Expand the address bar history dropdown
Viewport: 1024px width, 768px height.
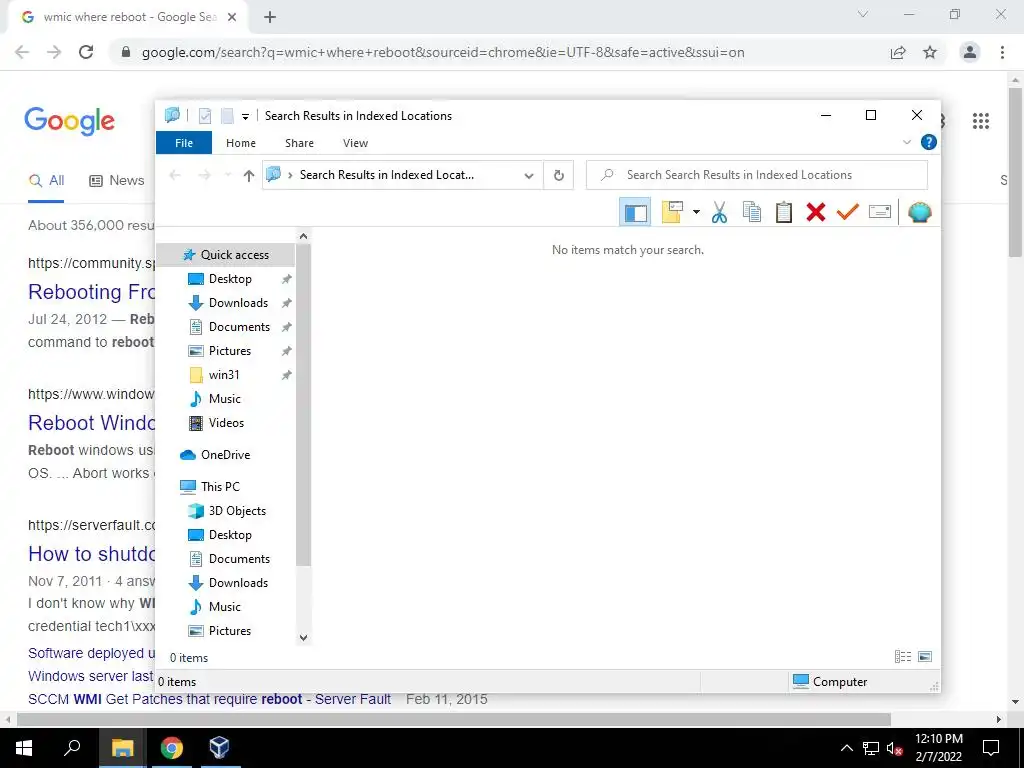pyautogui.click(x=529, y=175)
